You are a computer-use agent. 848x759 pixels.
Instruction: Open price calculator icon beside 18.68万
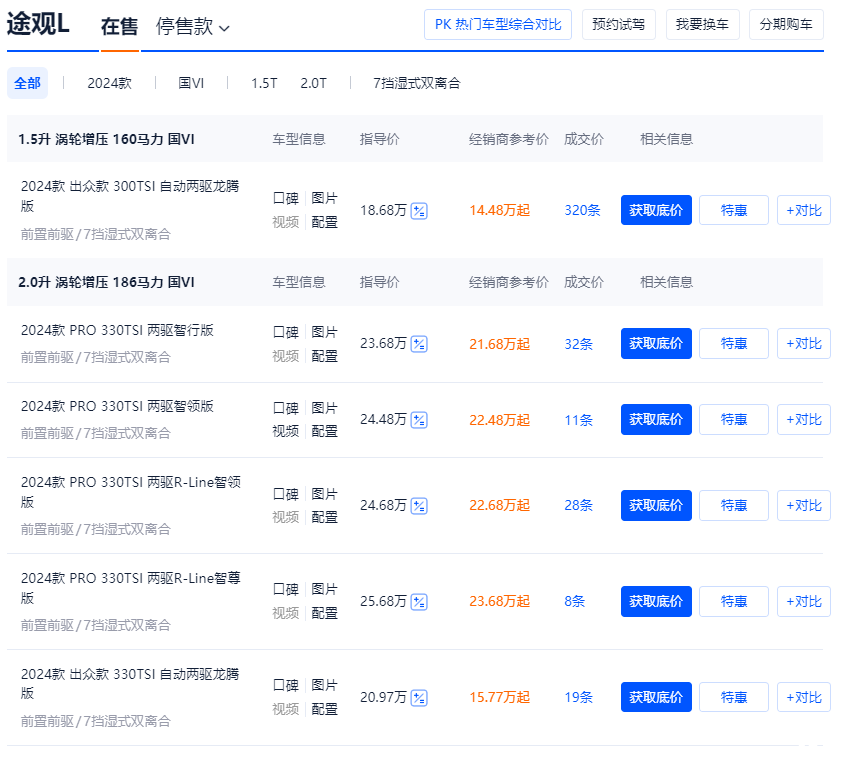419,210
